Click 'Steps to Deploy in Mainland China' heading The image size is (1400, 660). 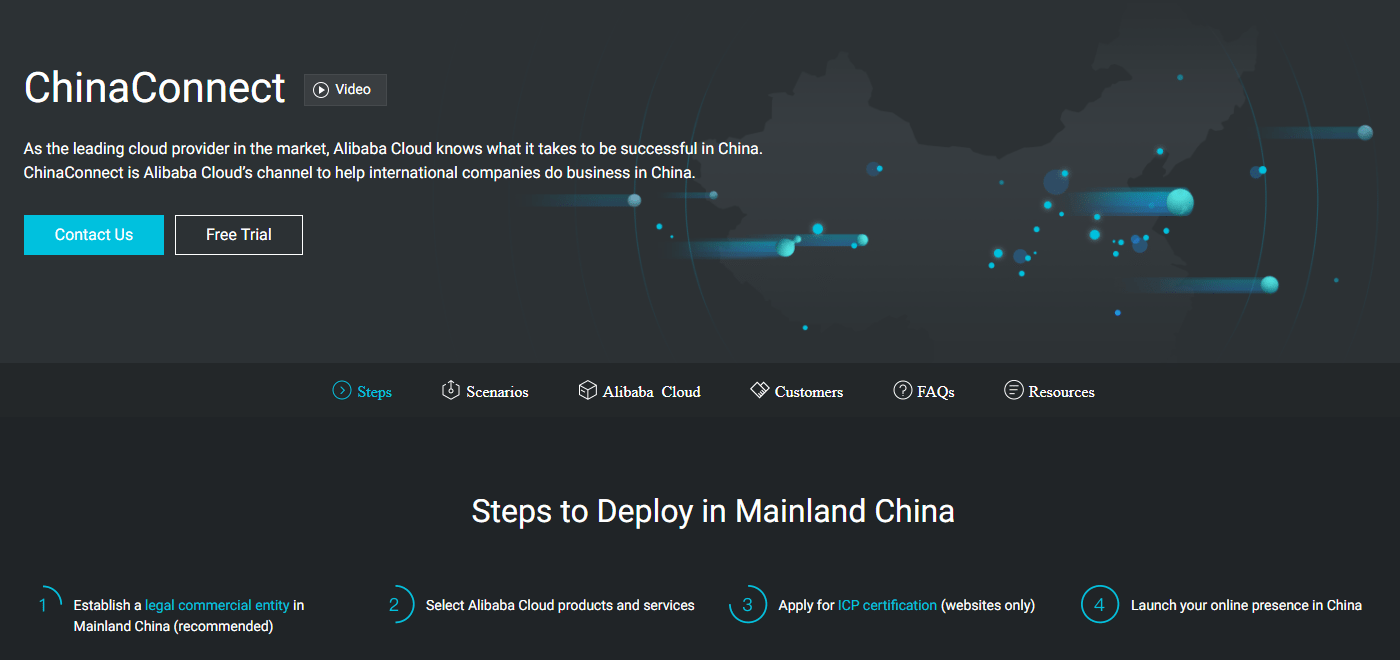pyautogui.click(x=713, y=511)
